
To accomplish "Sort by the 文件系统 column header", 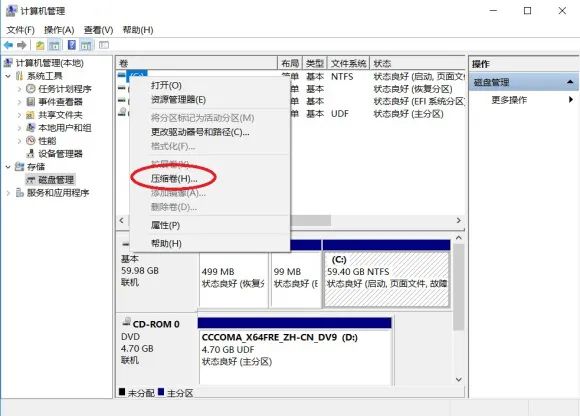I will (x=349, y=63).
